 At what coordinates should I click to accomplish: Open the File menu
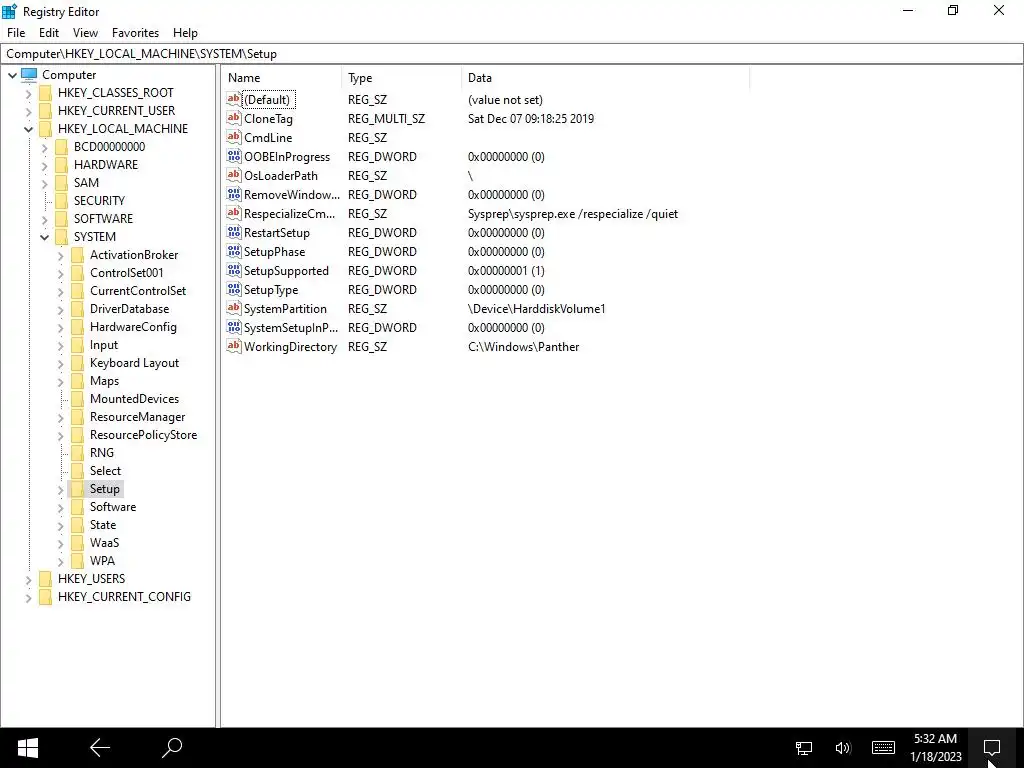tap(16, 33)
